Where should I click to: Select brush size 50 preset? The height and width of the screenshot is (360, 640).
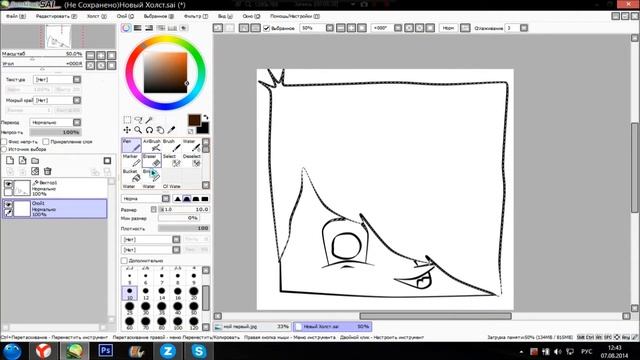194,308
